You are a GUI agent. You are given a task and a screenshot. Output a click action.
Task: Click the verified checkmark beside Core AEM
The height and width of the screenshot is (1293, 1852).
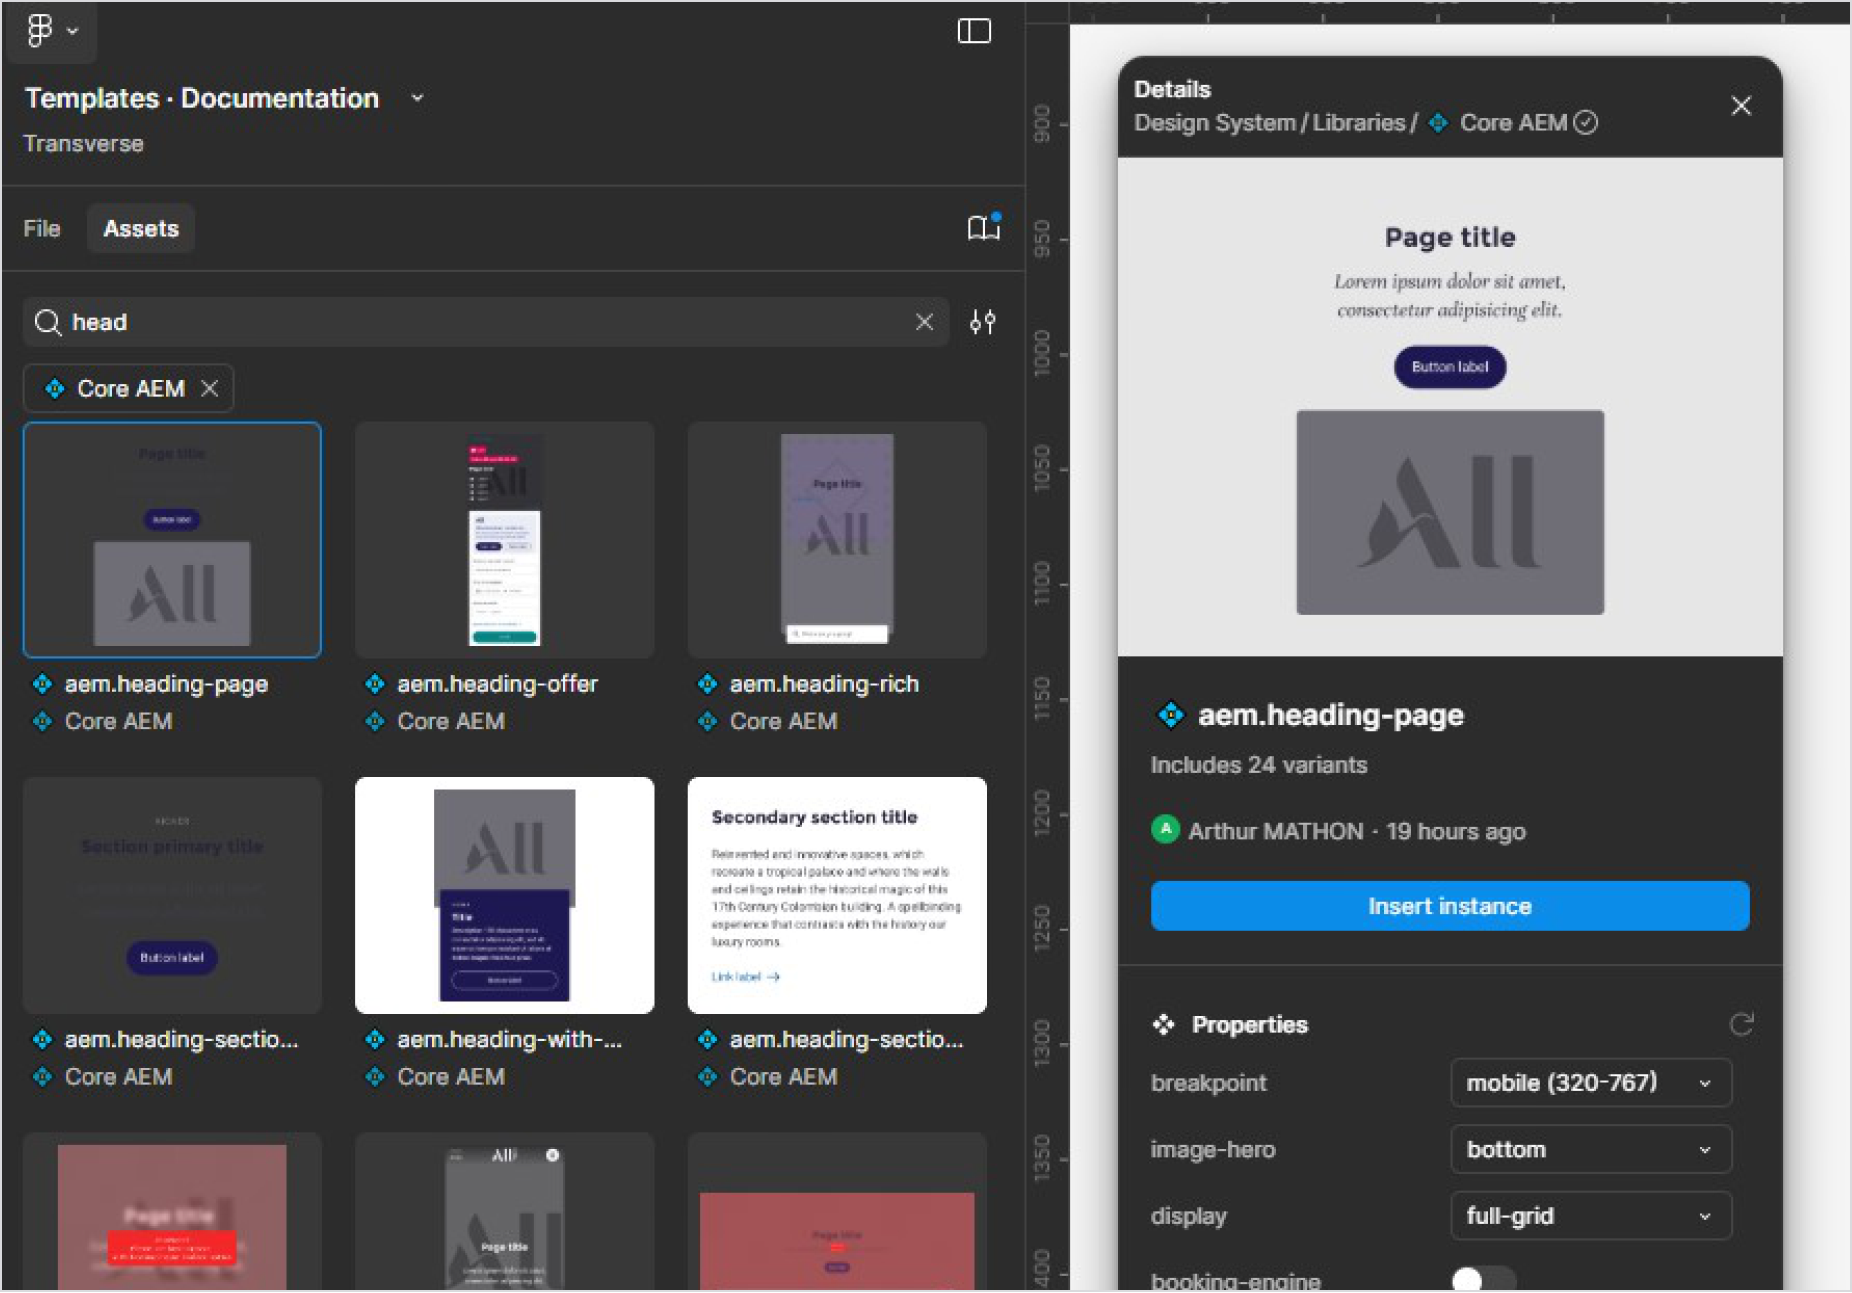(1586, 122)
